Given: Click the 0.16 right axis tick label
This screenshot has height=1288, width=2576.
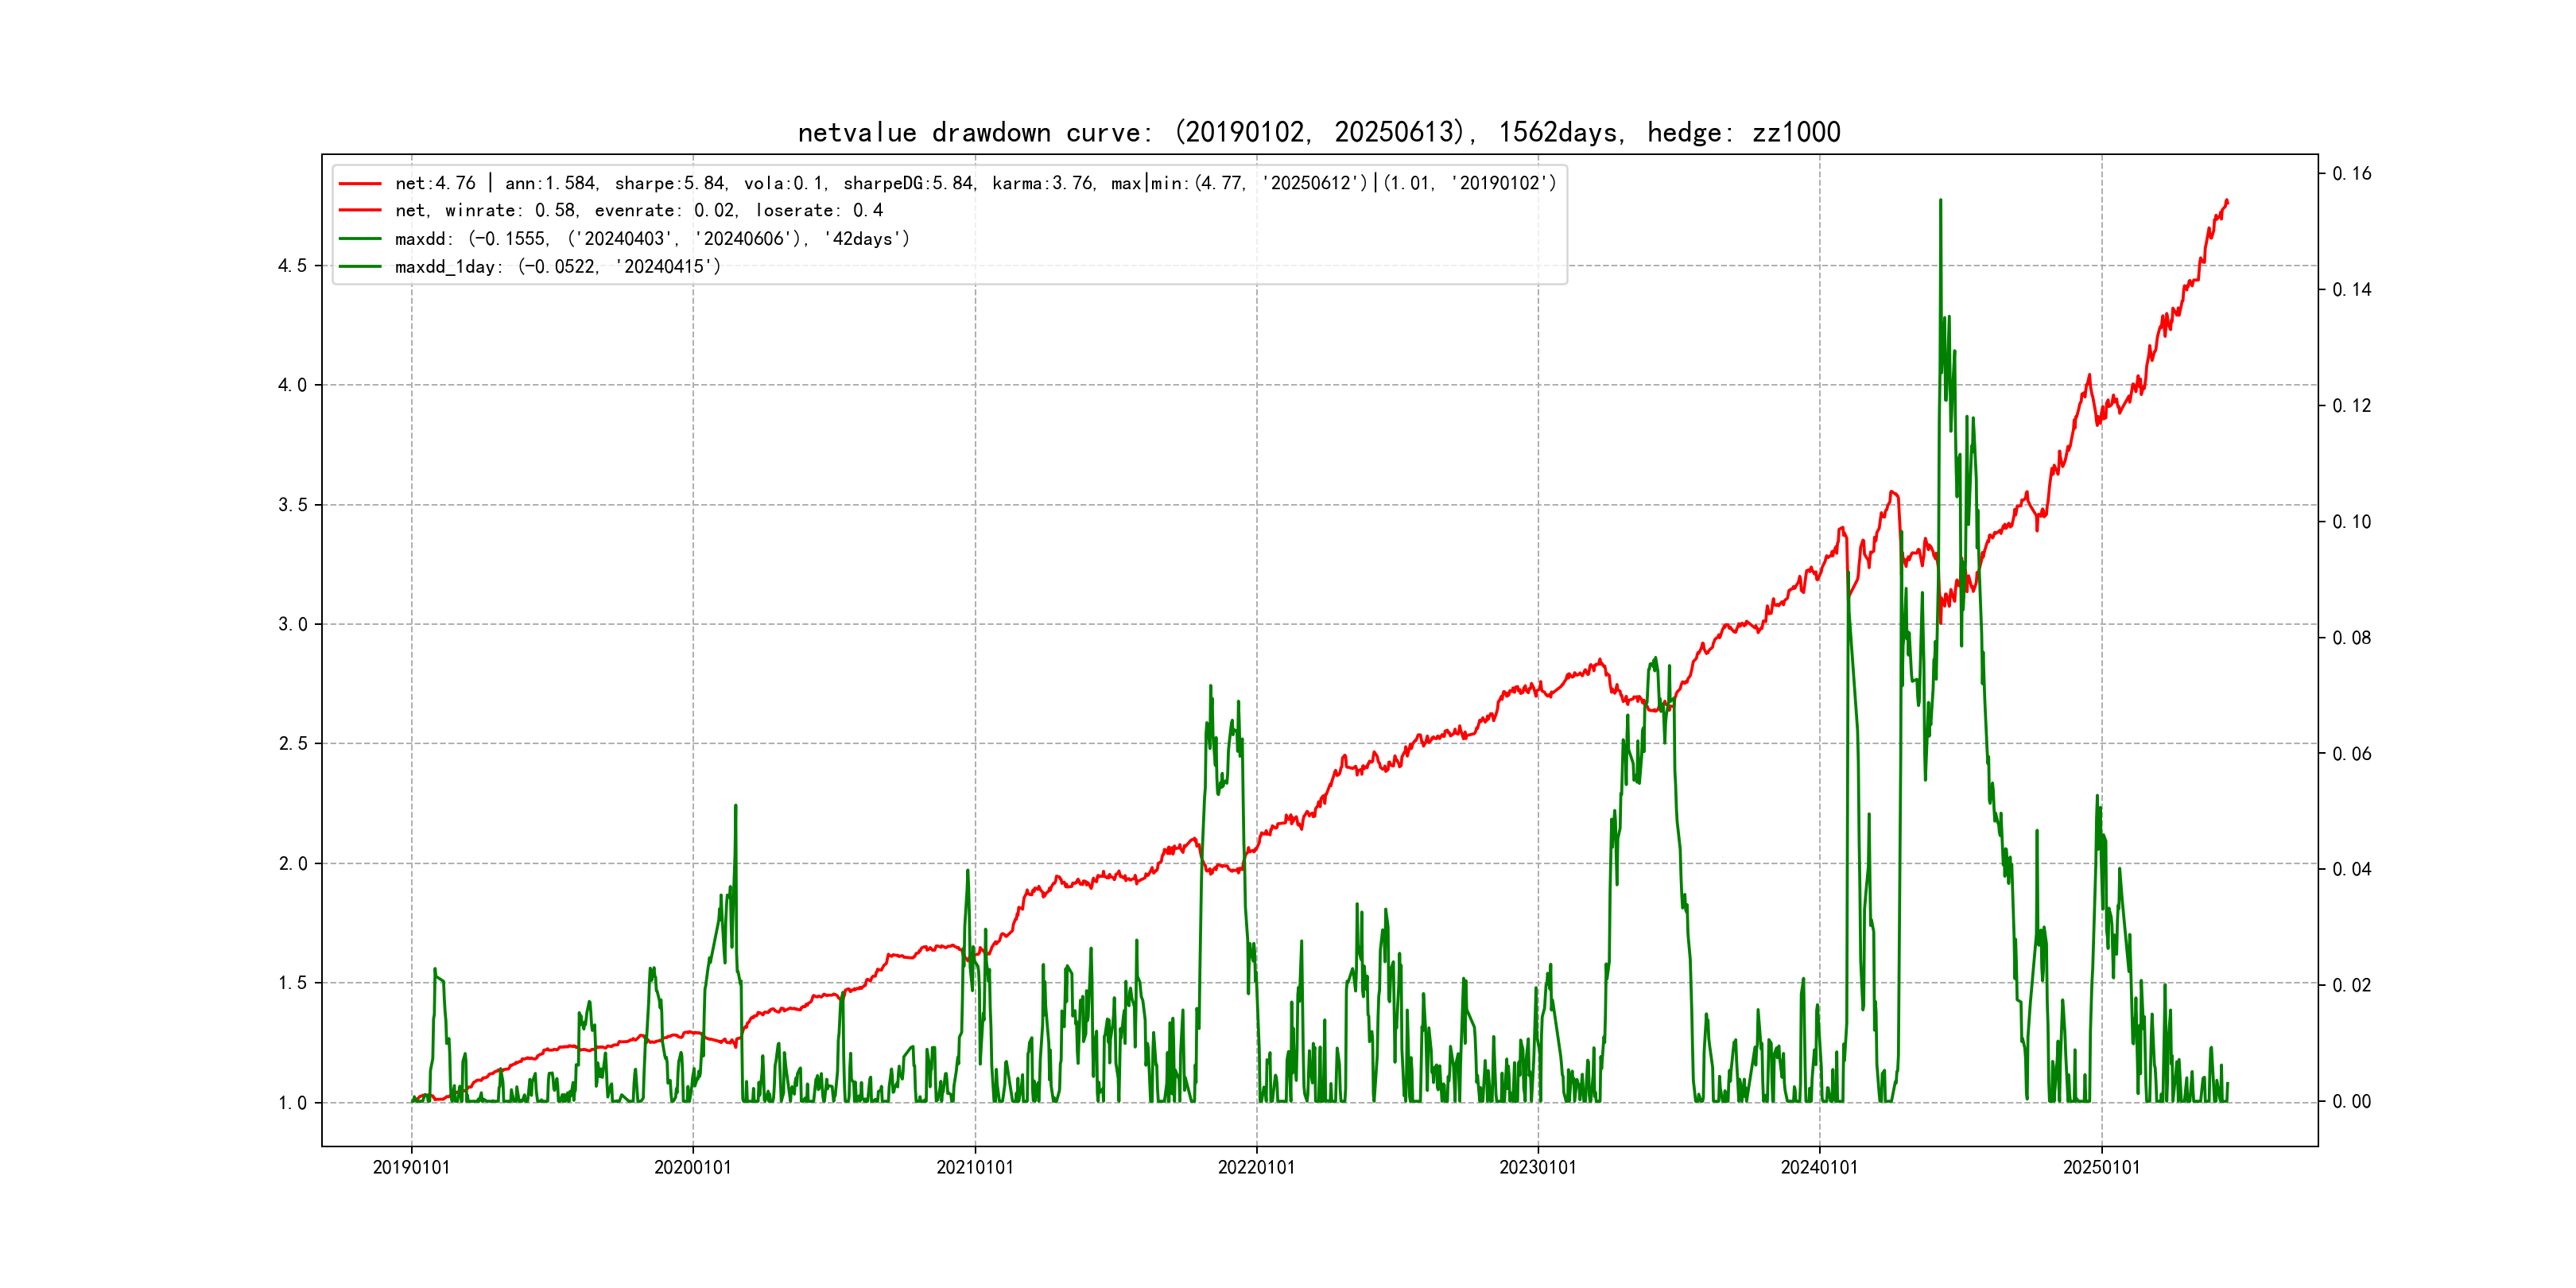Looking at the screenshot, I should pos(2351,174).
